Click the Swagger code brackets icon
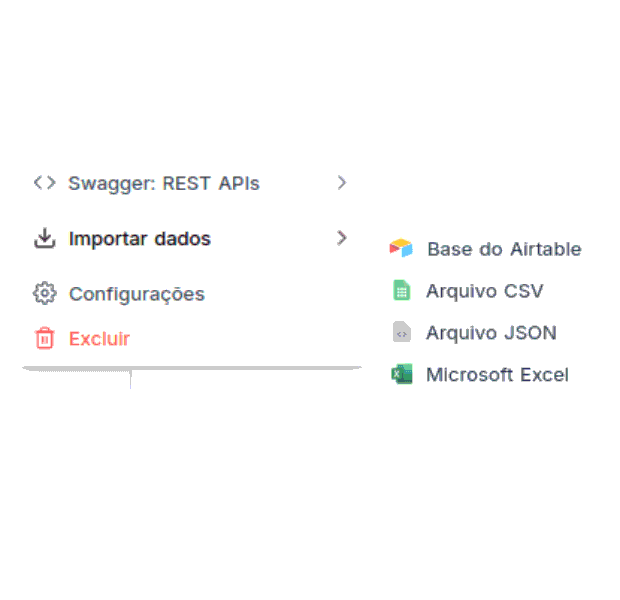 (44, 183)
